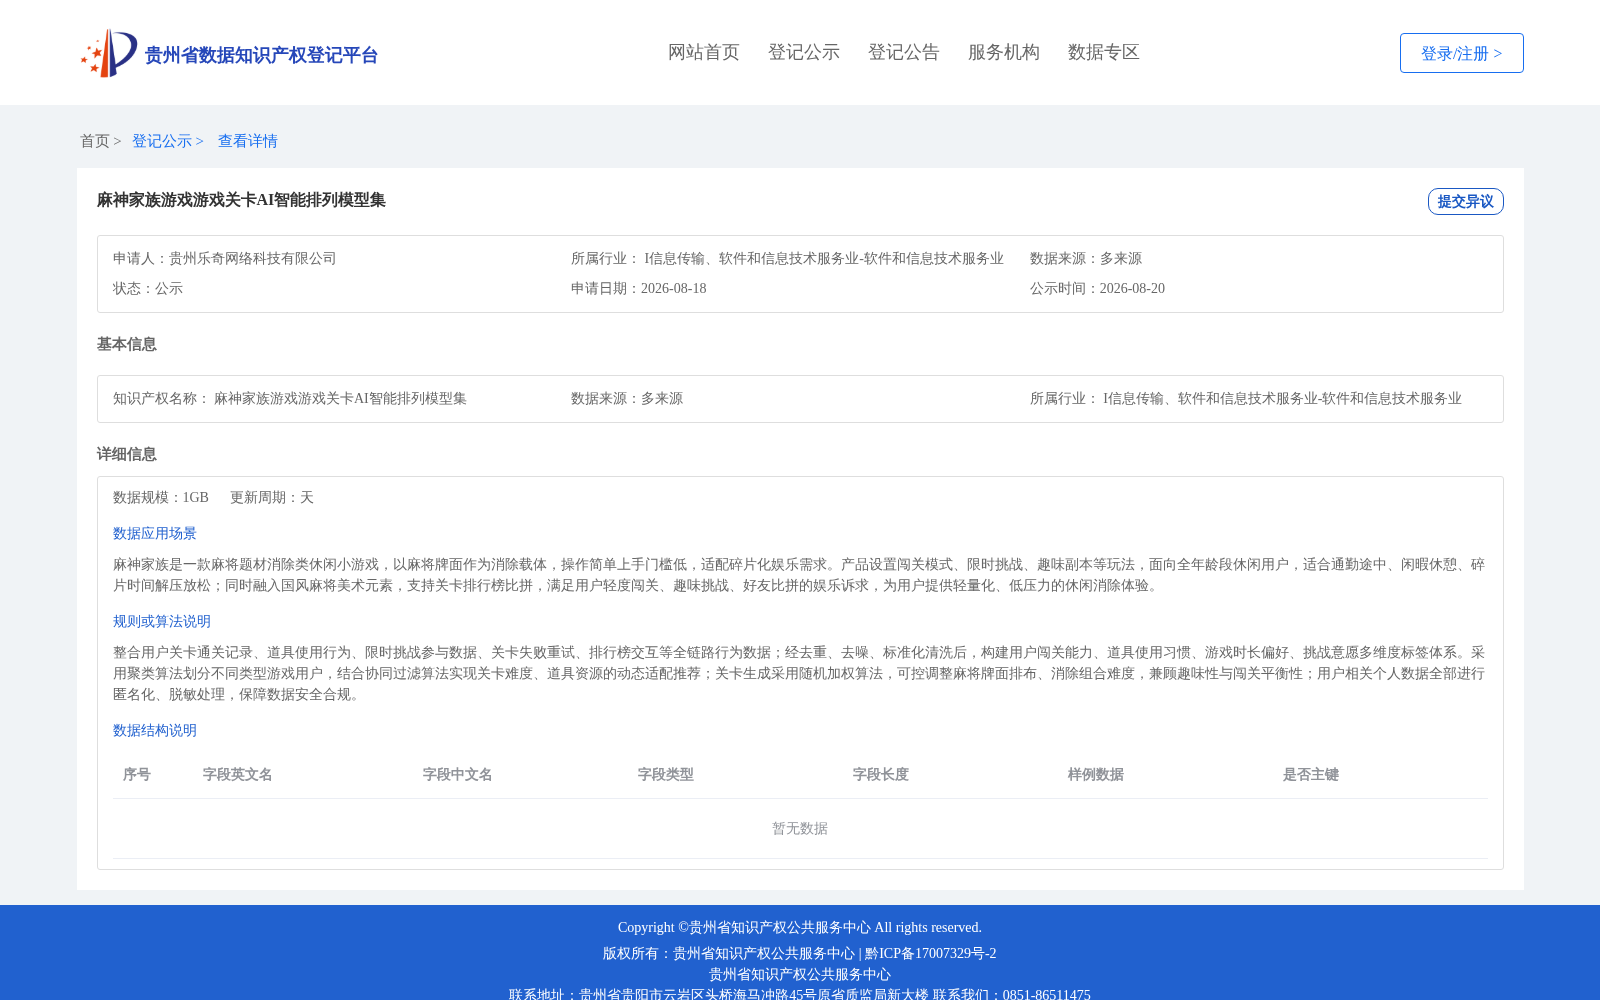Open 数据专区 from the navigation
1600x1000 pixels.
click(x=1104, y=52)
